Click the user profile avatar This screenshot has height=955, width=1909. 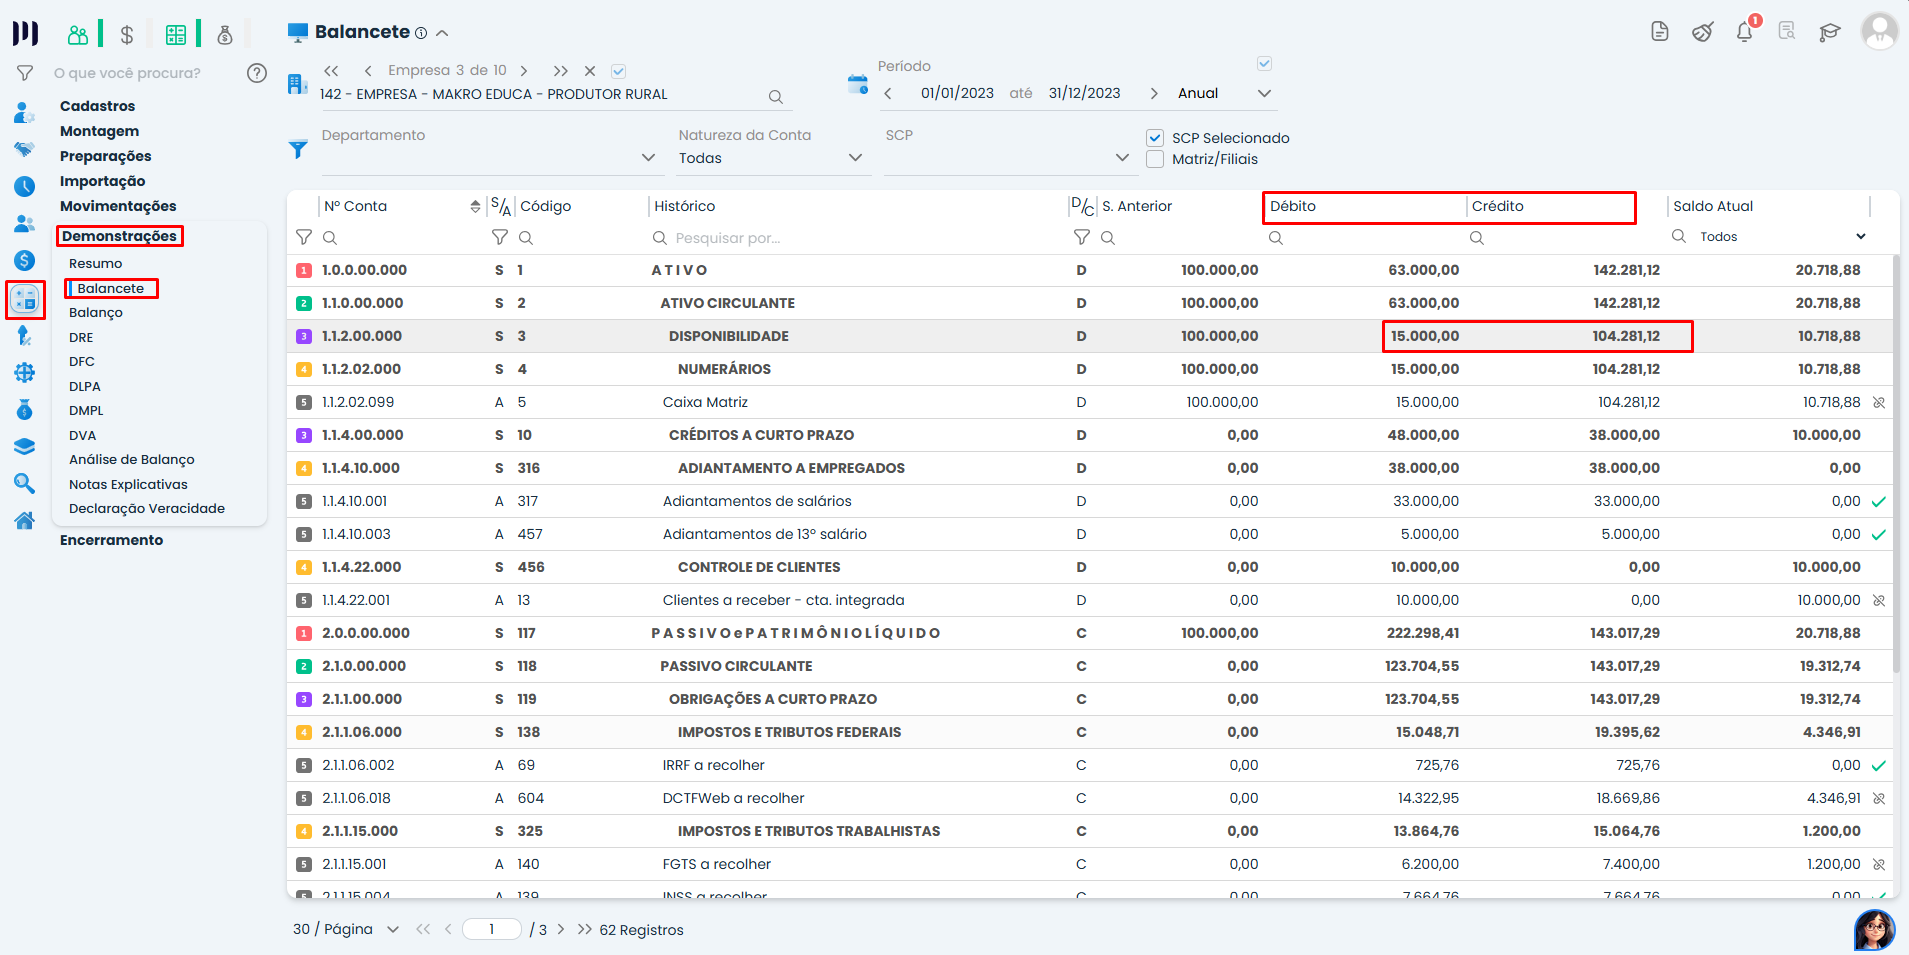(x=1879, y=31)
